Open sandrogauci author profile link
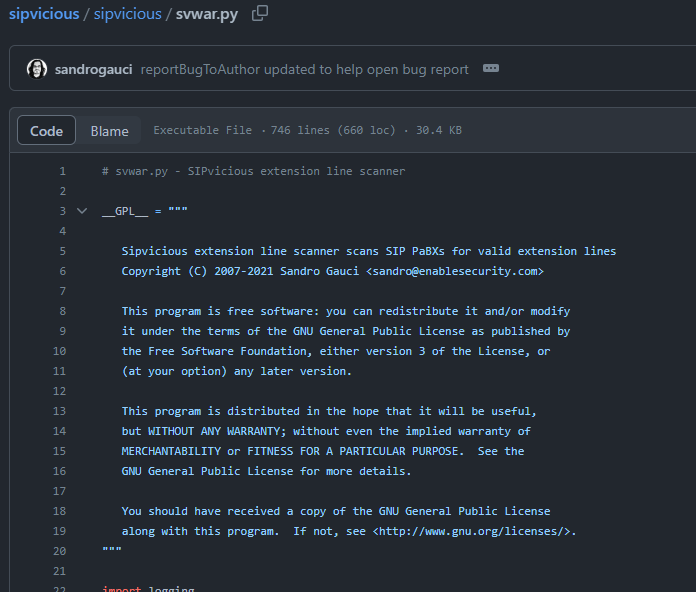 click(x=93, y=69)
